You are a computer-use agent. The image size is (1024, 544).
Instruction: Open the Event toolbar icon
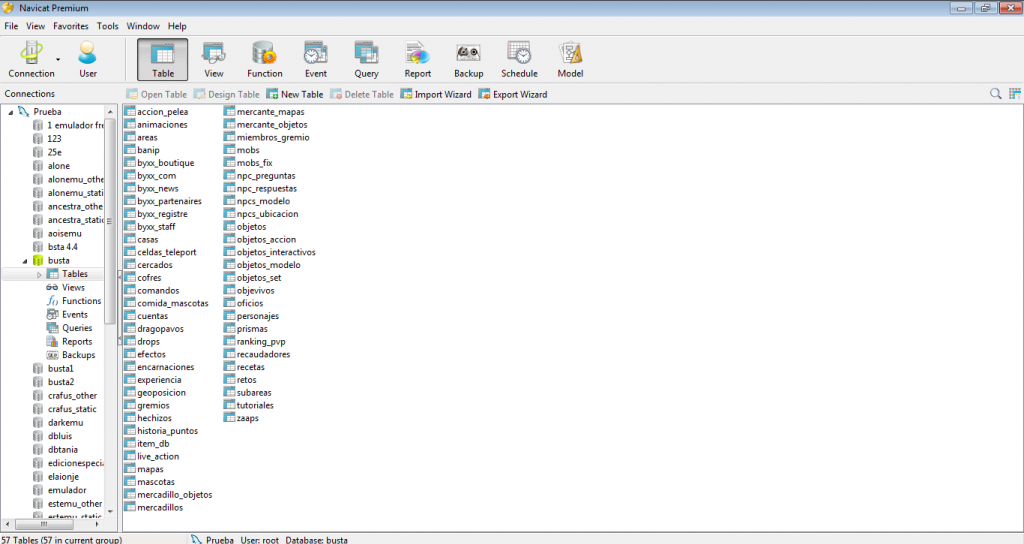click(315, 59)
